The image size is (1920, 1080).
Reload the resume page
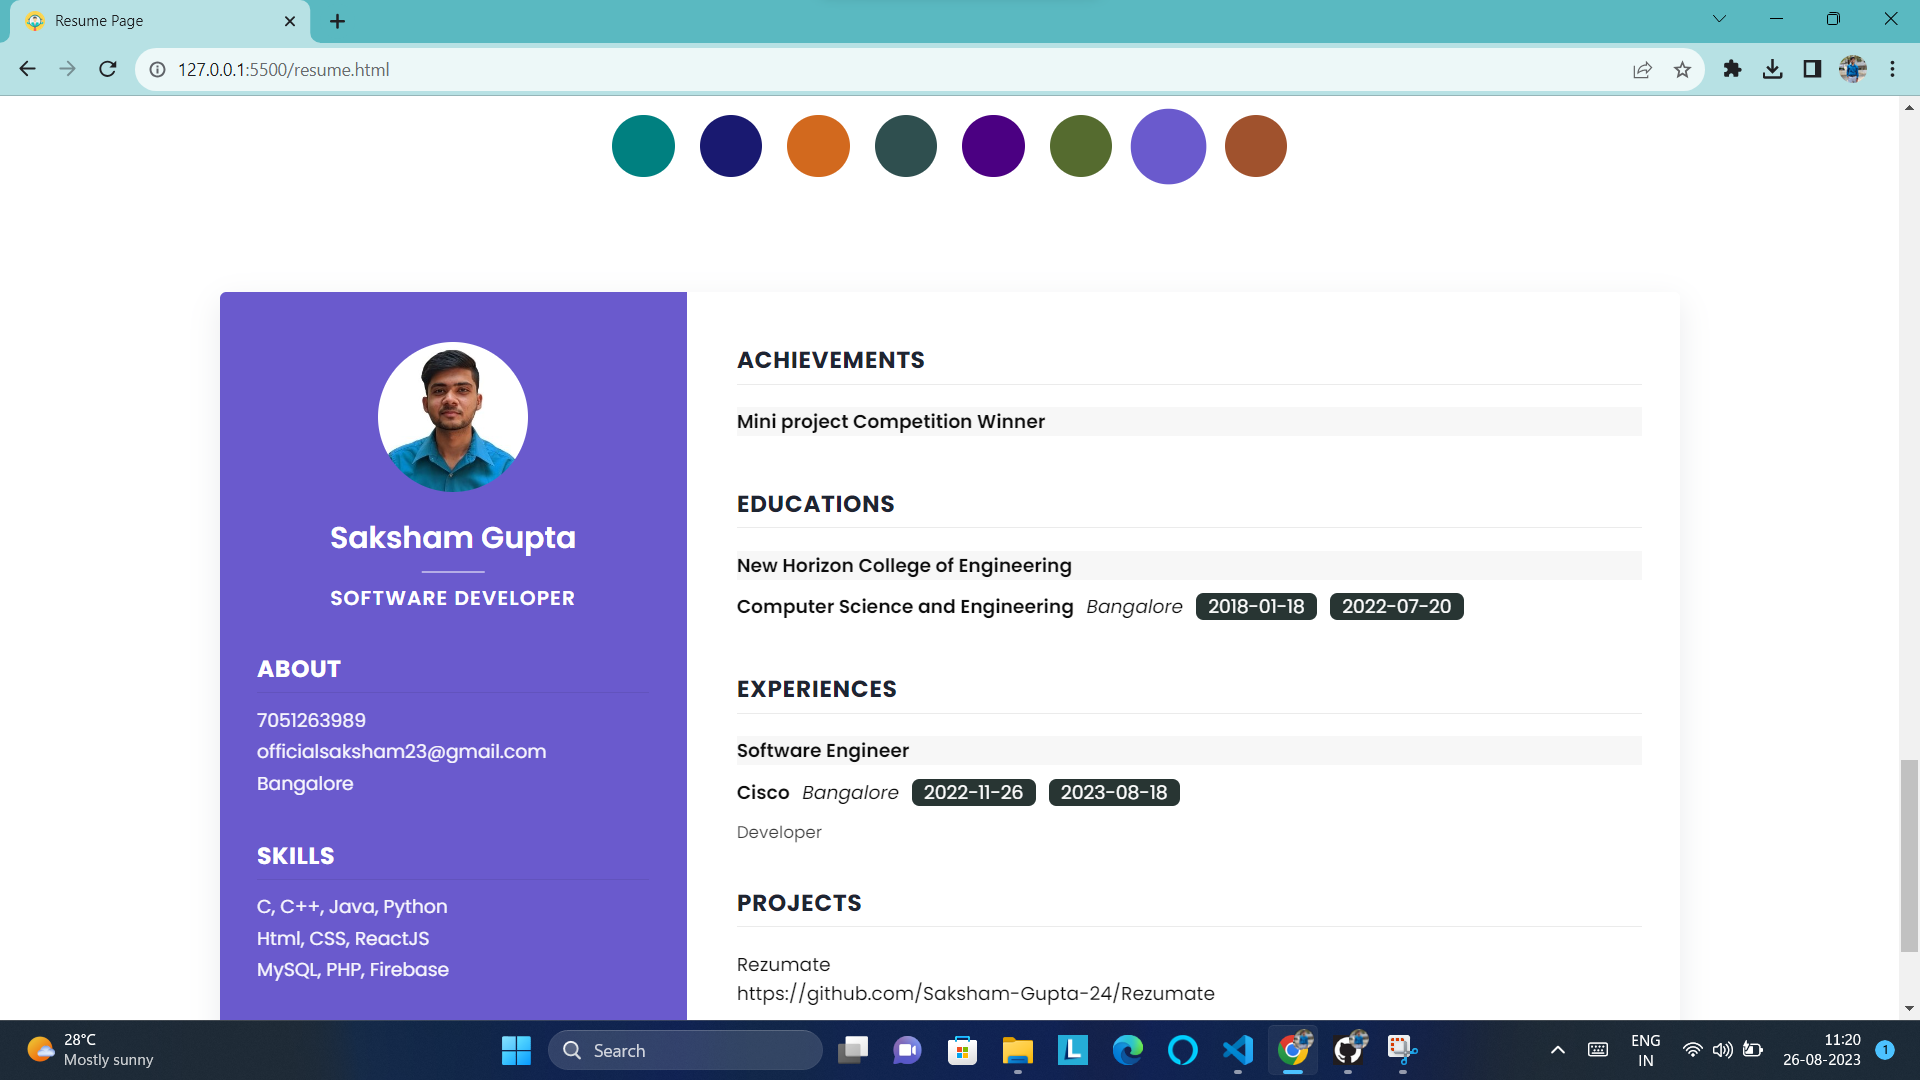click(107, 69)
